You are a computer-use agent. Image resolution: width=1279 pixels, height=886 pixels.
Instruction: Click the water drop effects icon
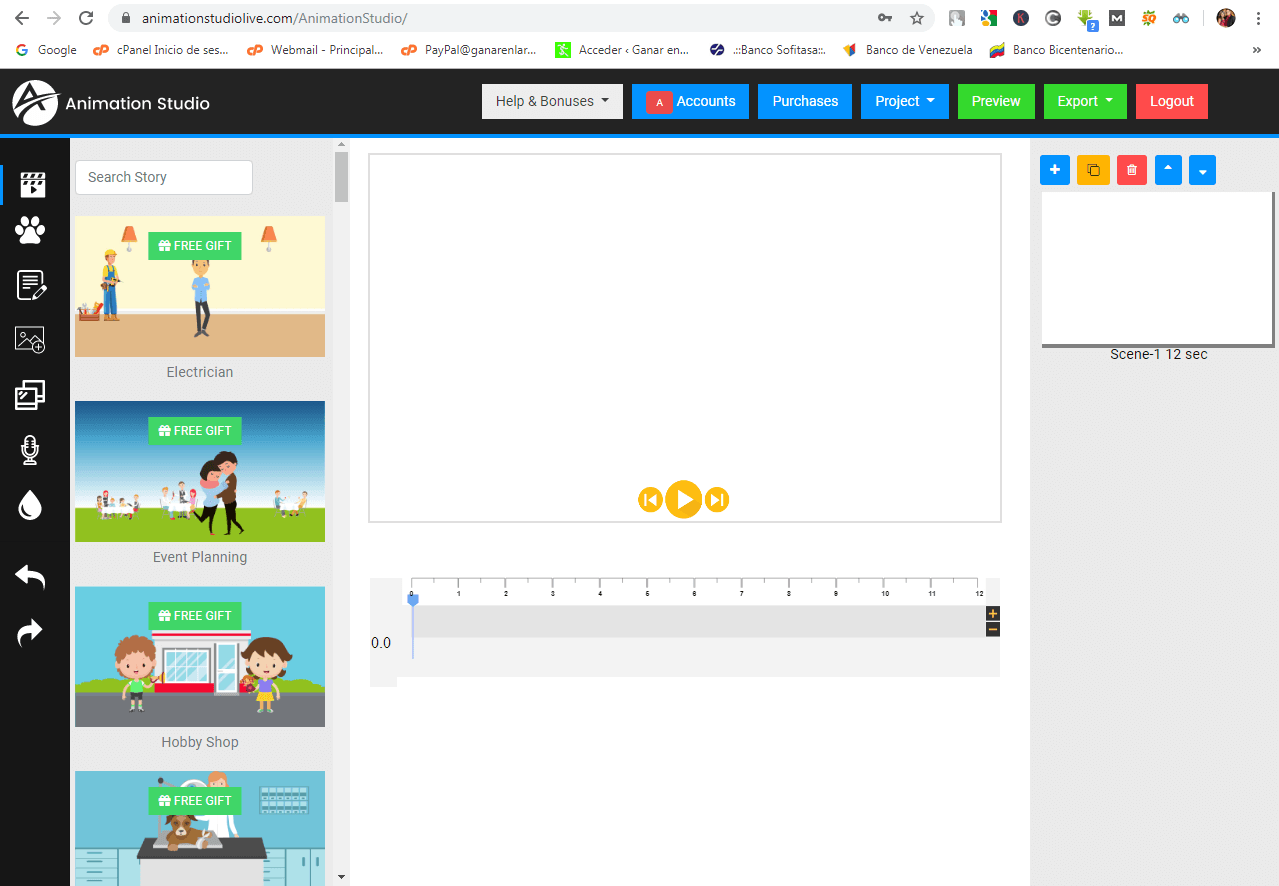pos(30,504)
